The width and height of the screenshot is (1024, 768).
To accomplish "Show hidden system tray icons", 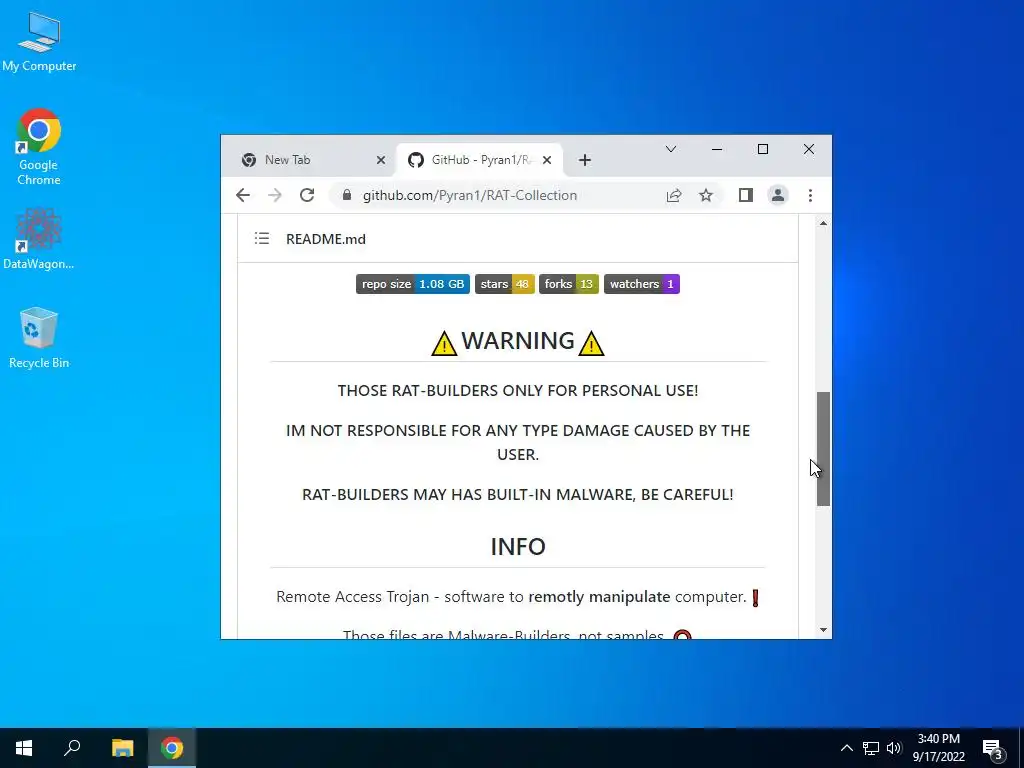I will tap(846, 748).
